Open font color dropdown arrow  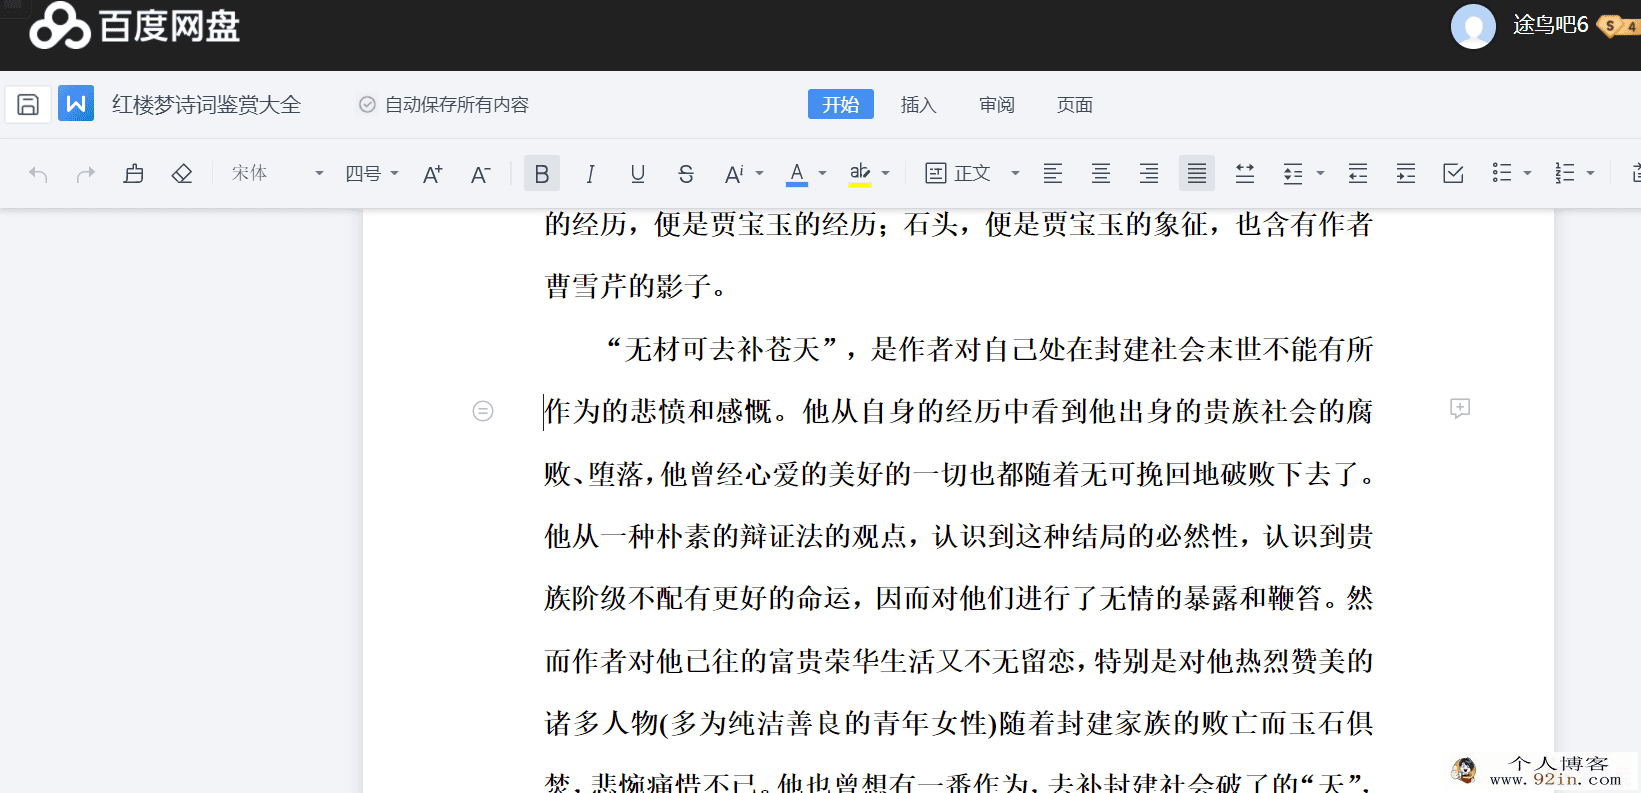(x=823, y=174)
